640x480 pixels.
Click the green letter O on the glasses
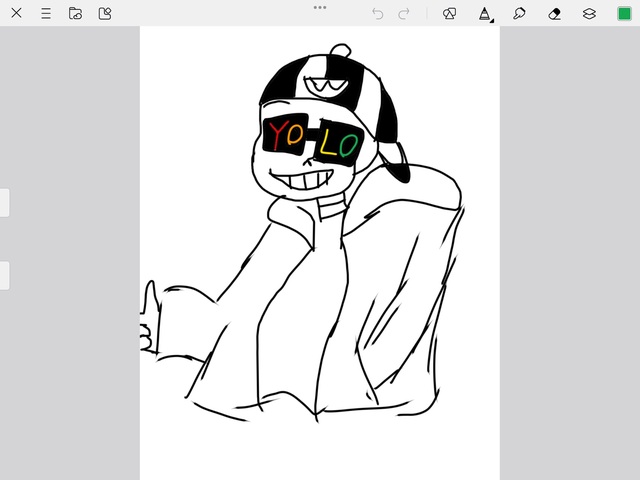pyautogui.click(x=347, y=146)
